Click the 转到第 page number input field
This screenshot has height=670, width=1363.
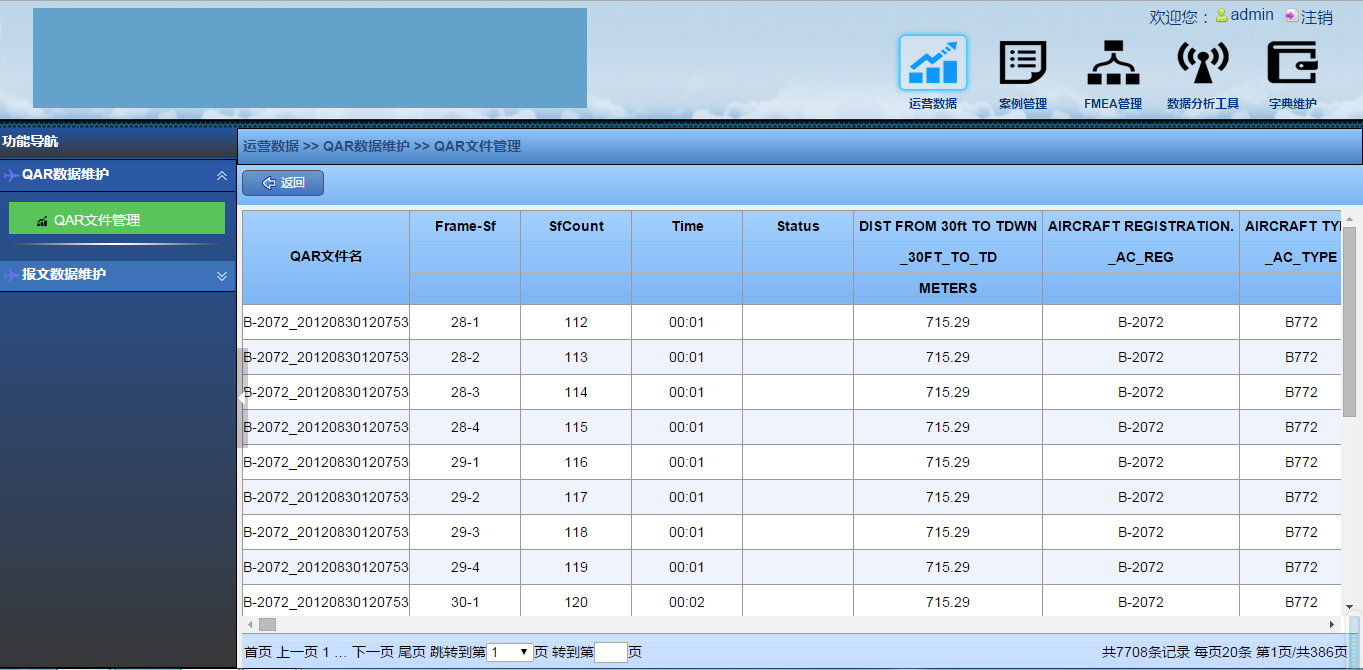[x=610, y=652]
